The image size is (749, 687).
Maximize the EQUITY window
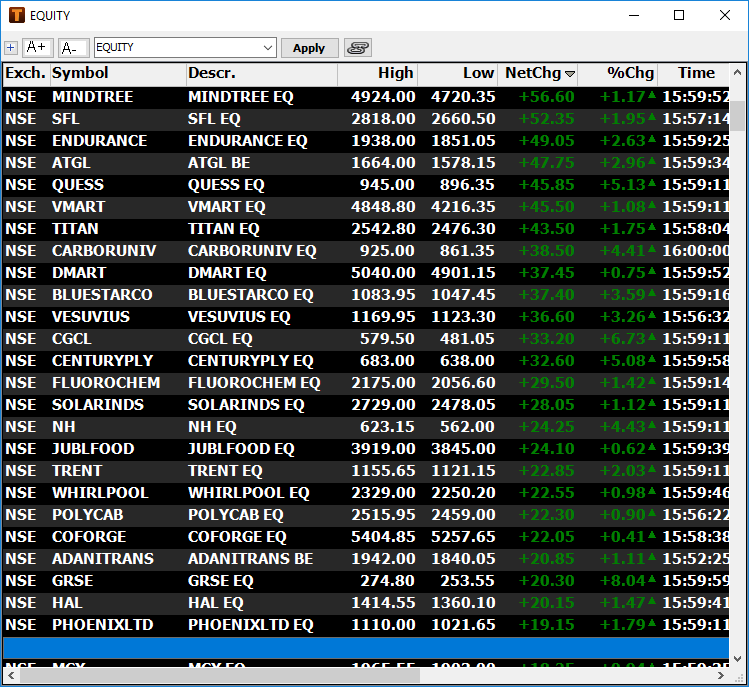point(679,15)
